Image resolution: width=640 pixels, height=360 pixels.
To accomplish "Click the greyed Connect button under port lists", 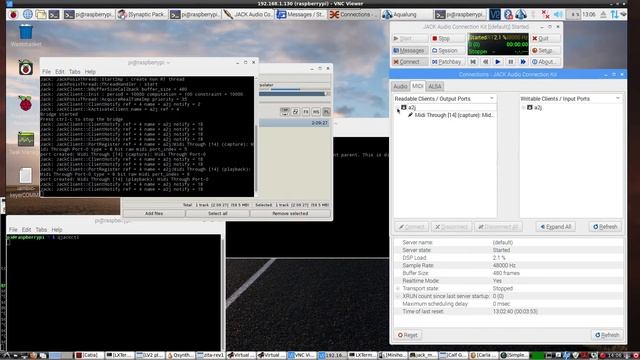I will 411,227.
